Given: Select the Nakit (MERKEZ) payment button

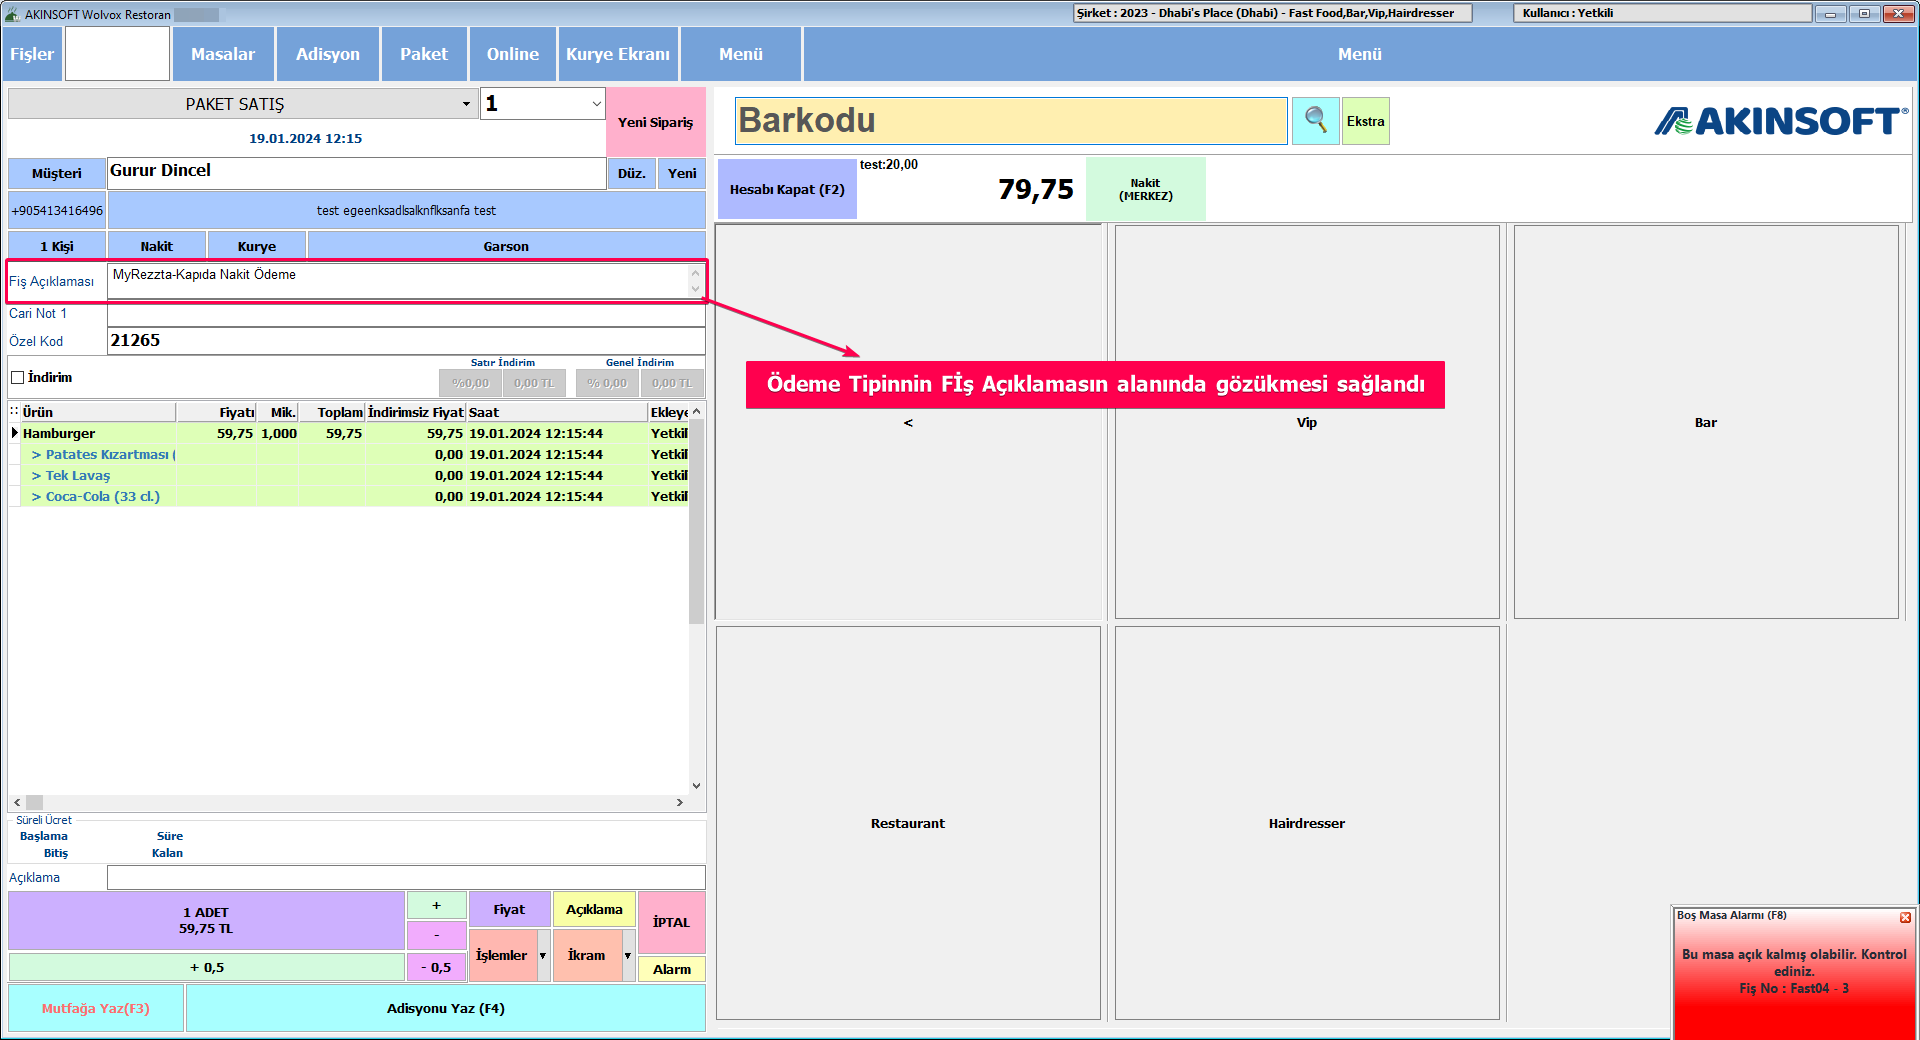Looking at the screenshot, I should pyautogui.click(x=1146, y=189).
